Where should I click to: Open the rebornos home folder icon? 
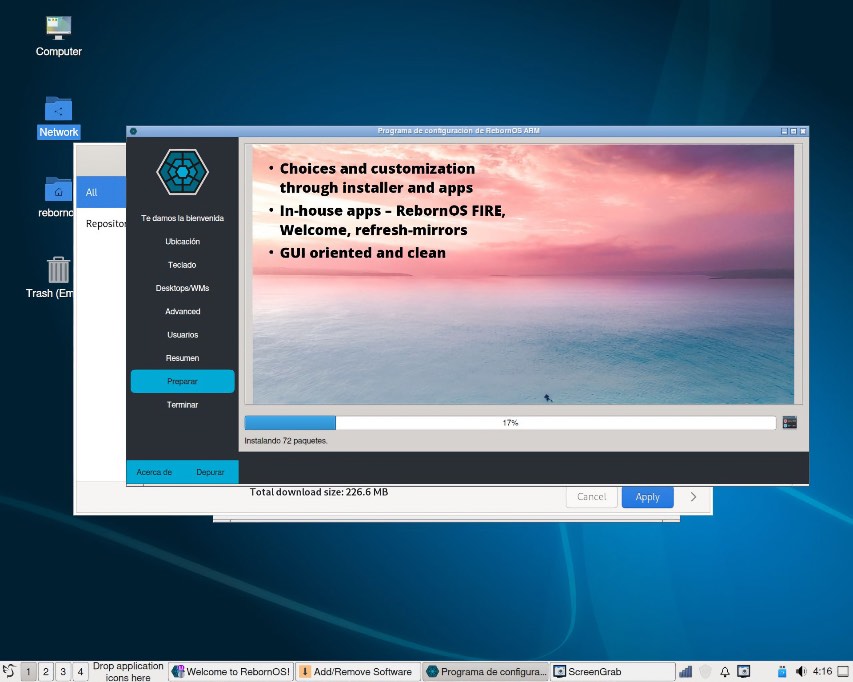58,189
